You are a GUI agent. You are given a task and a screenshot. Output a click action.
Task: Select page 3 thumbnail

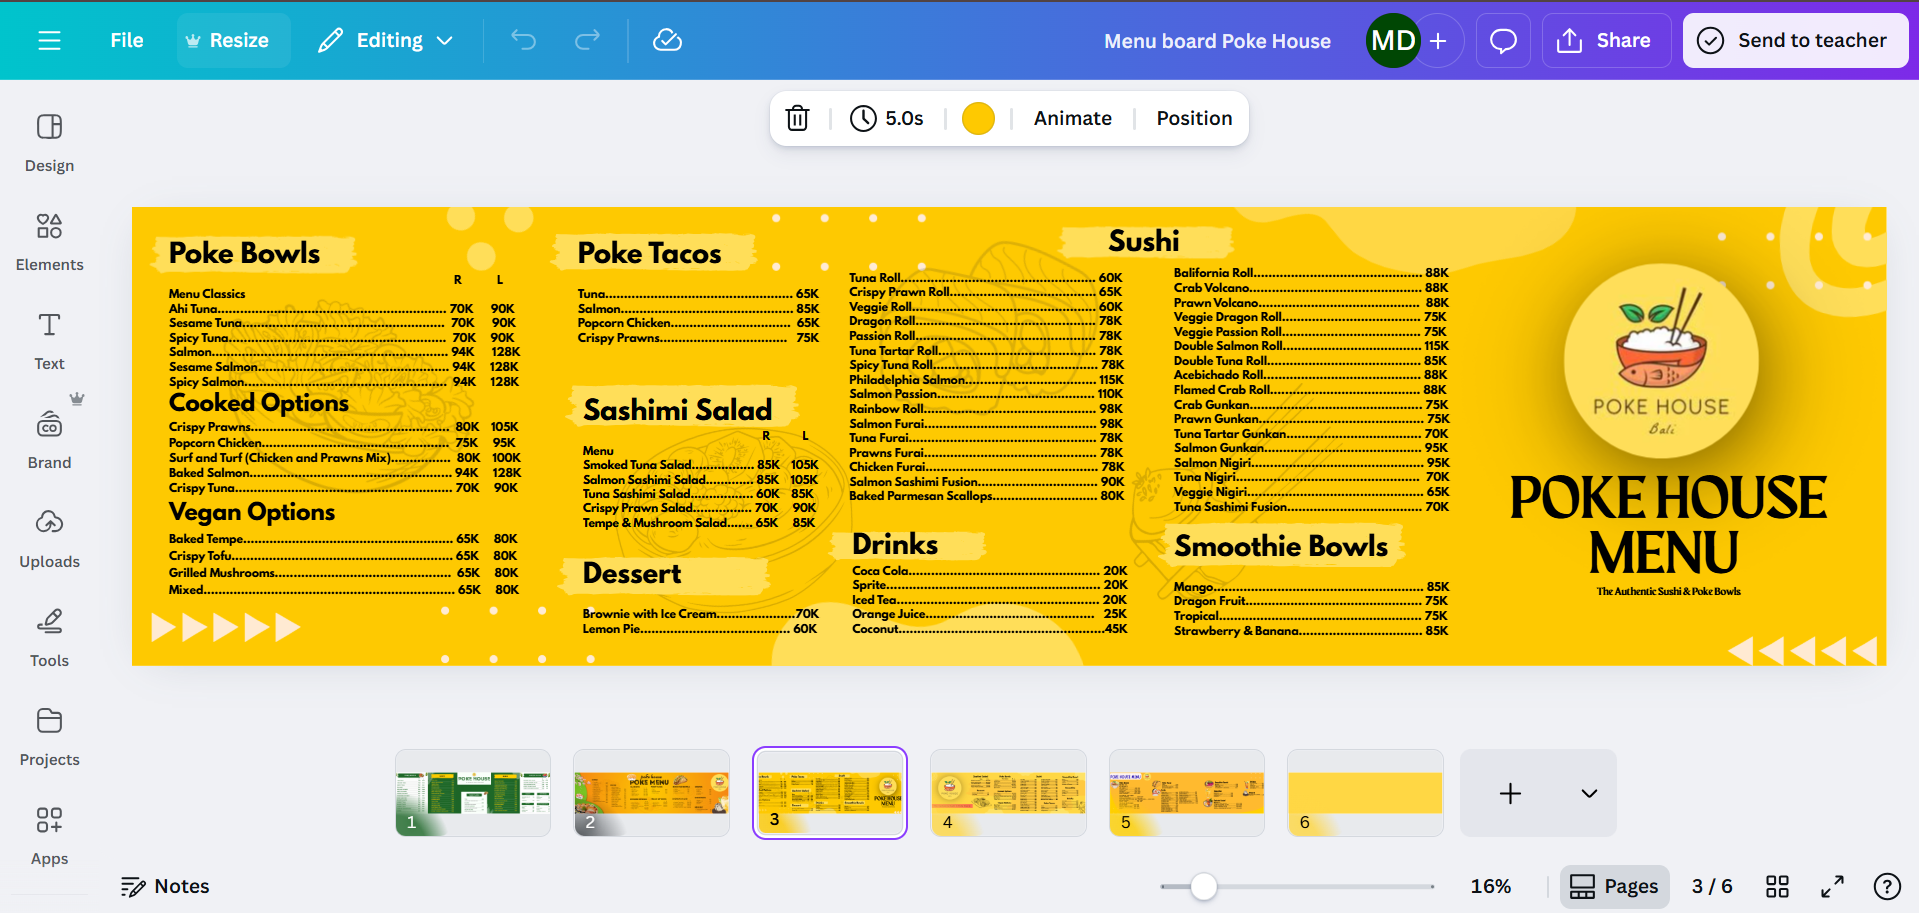pos(830,793)
